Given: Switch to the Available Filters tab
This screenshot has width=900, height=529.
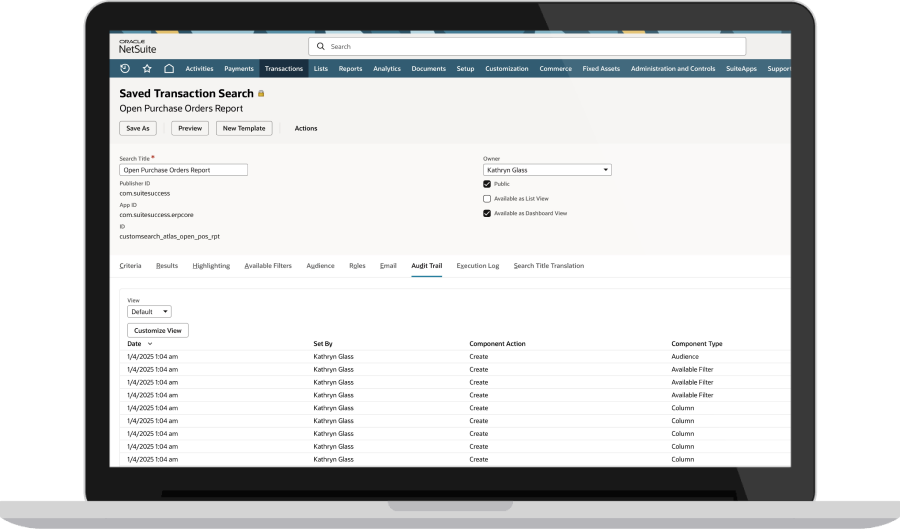Looking at the screenshot, I should click(x=268, y=266).
